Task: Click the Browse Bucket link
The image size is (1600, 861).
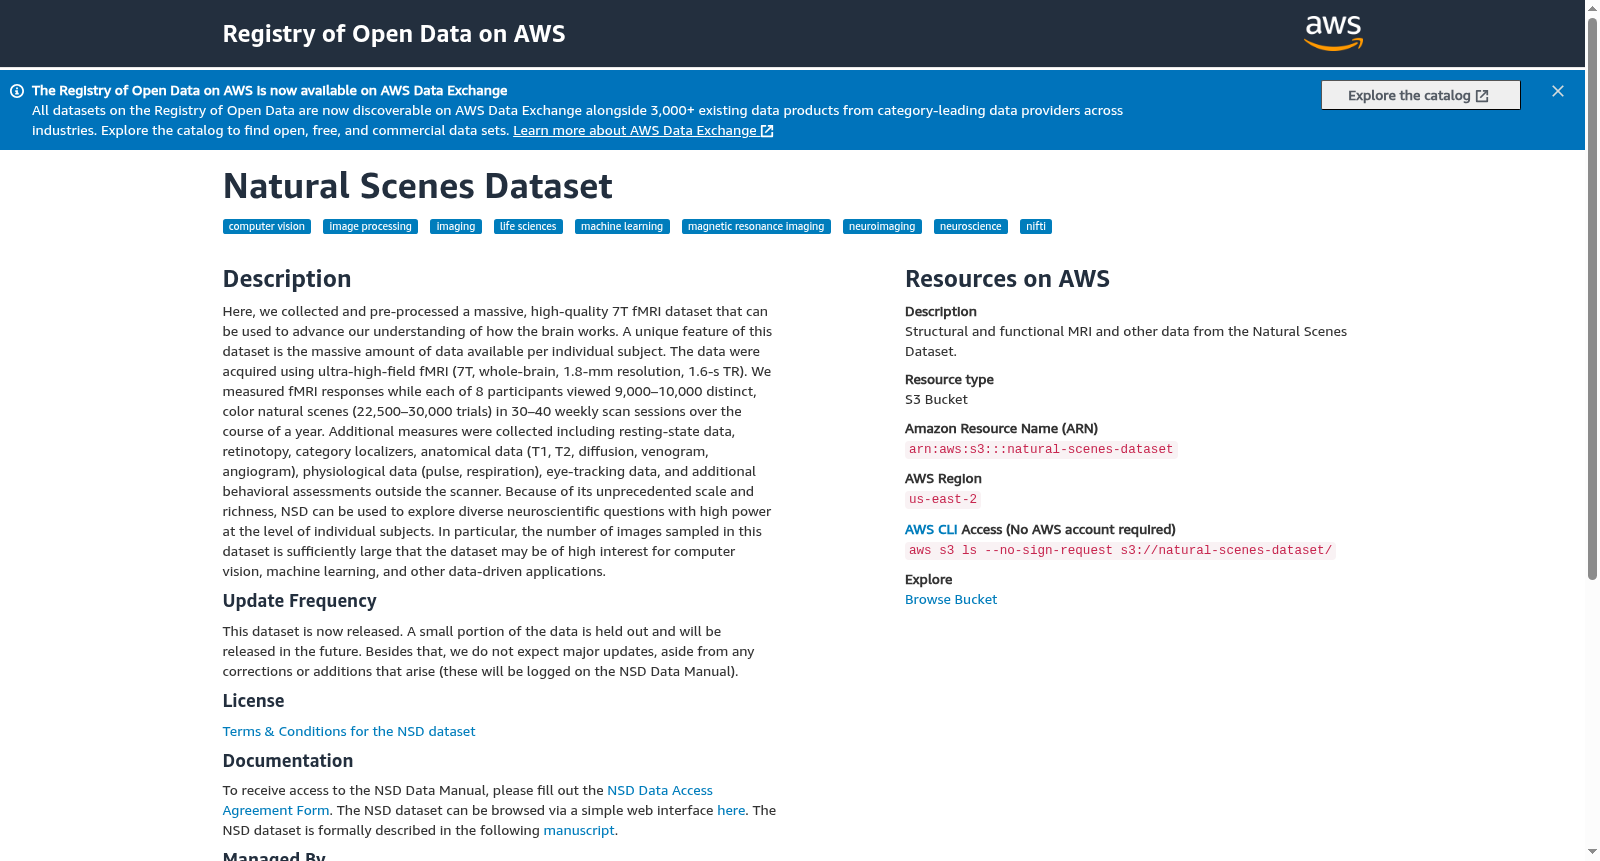Action: point(951,599)
